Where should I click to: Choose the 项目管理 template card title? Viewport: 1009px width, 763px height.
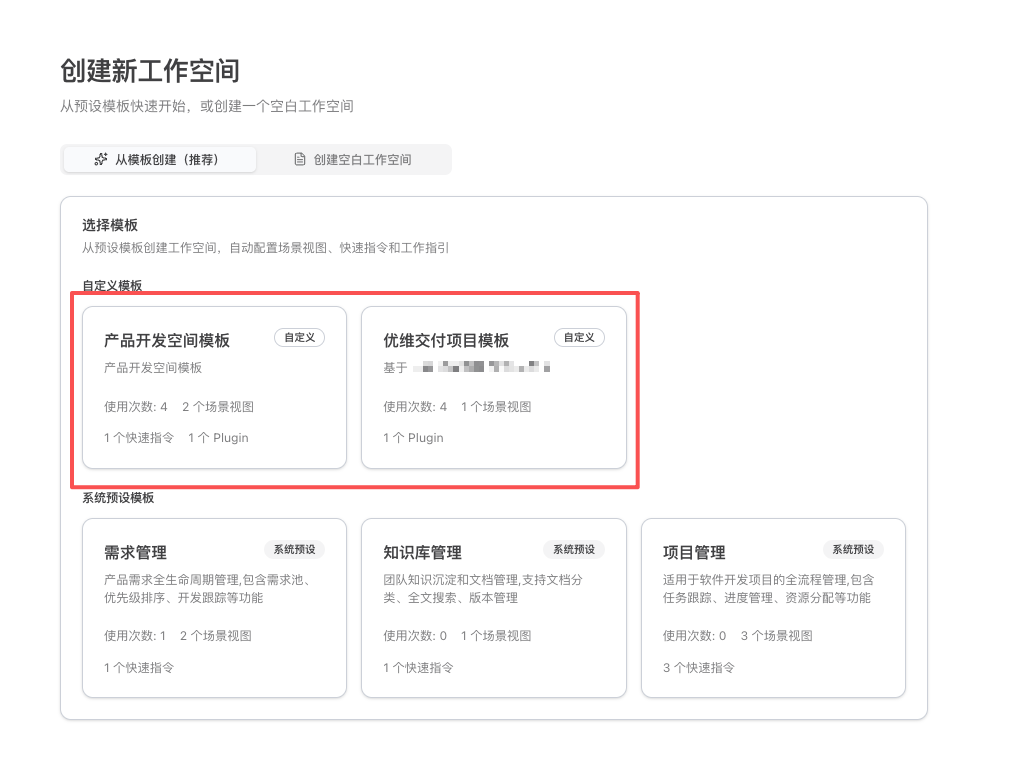coord(694,553)
